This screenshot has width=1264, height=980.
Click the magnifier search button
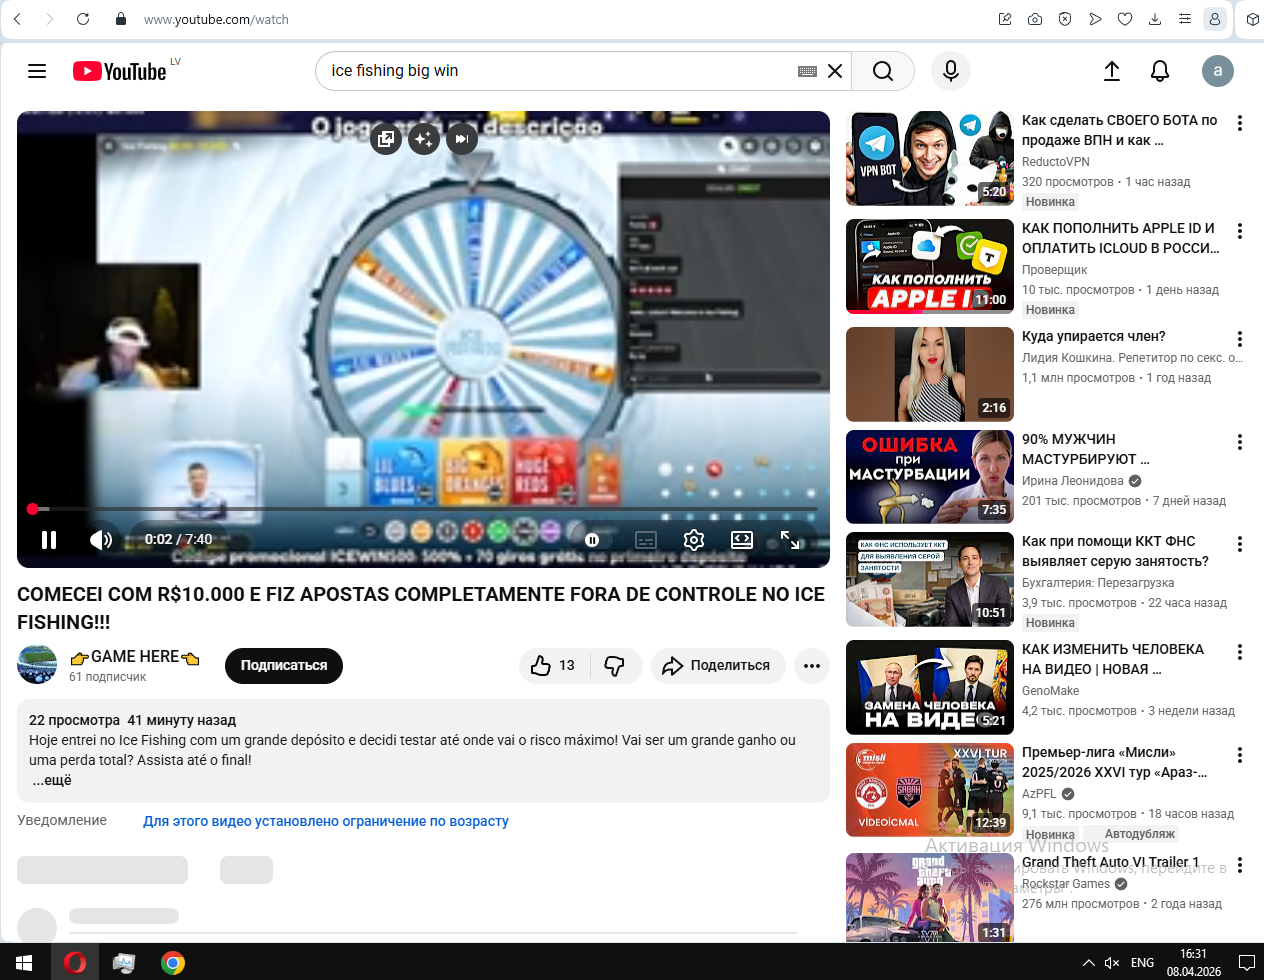pyautogui.click(x=883, y=71)
